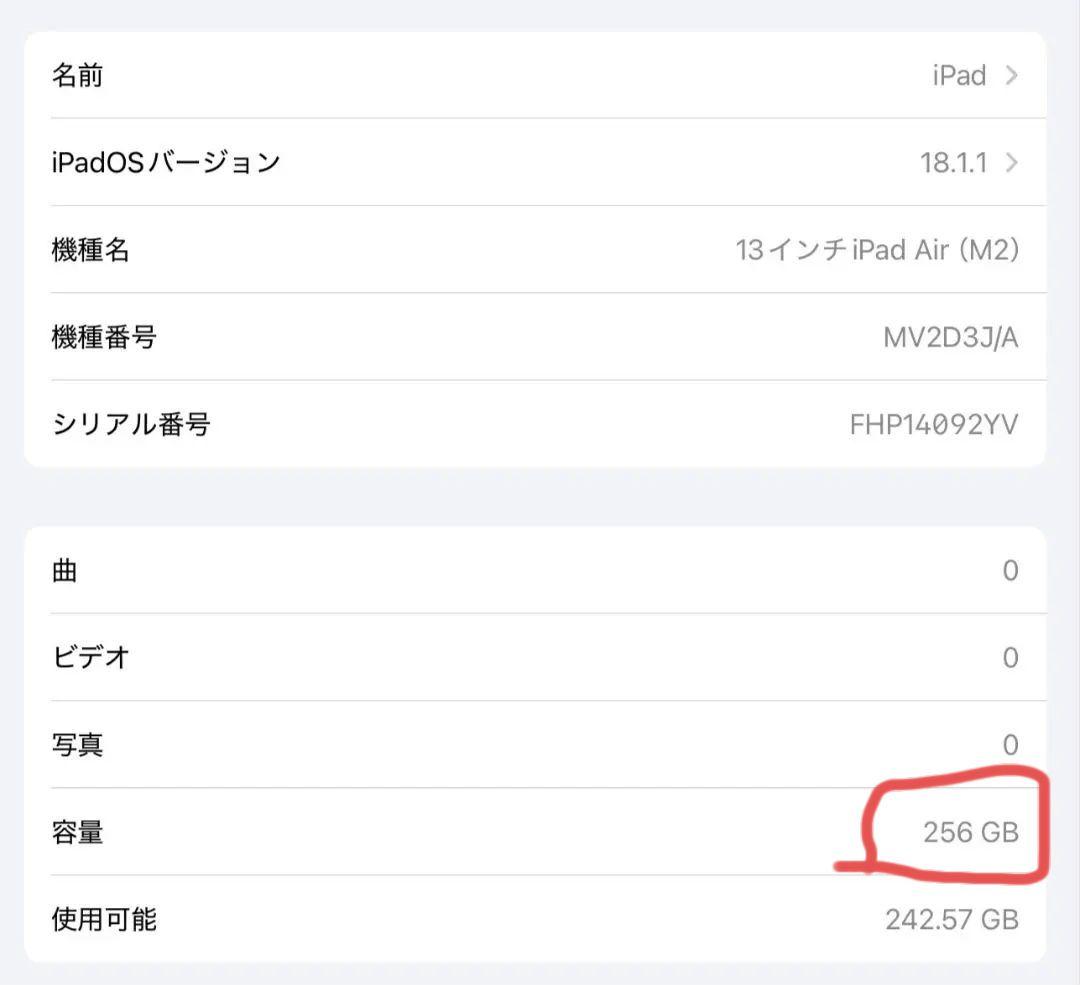Tap the iPad name value text
1080x985 pixels.
click(x=957, y=75)
